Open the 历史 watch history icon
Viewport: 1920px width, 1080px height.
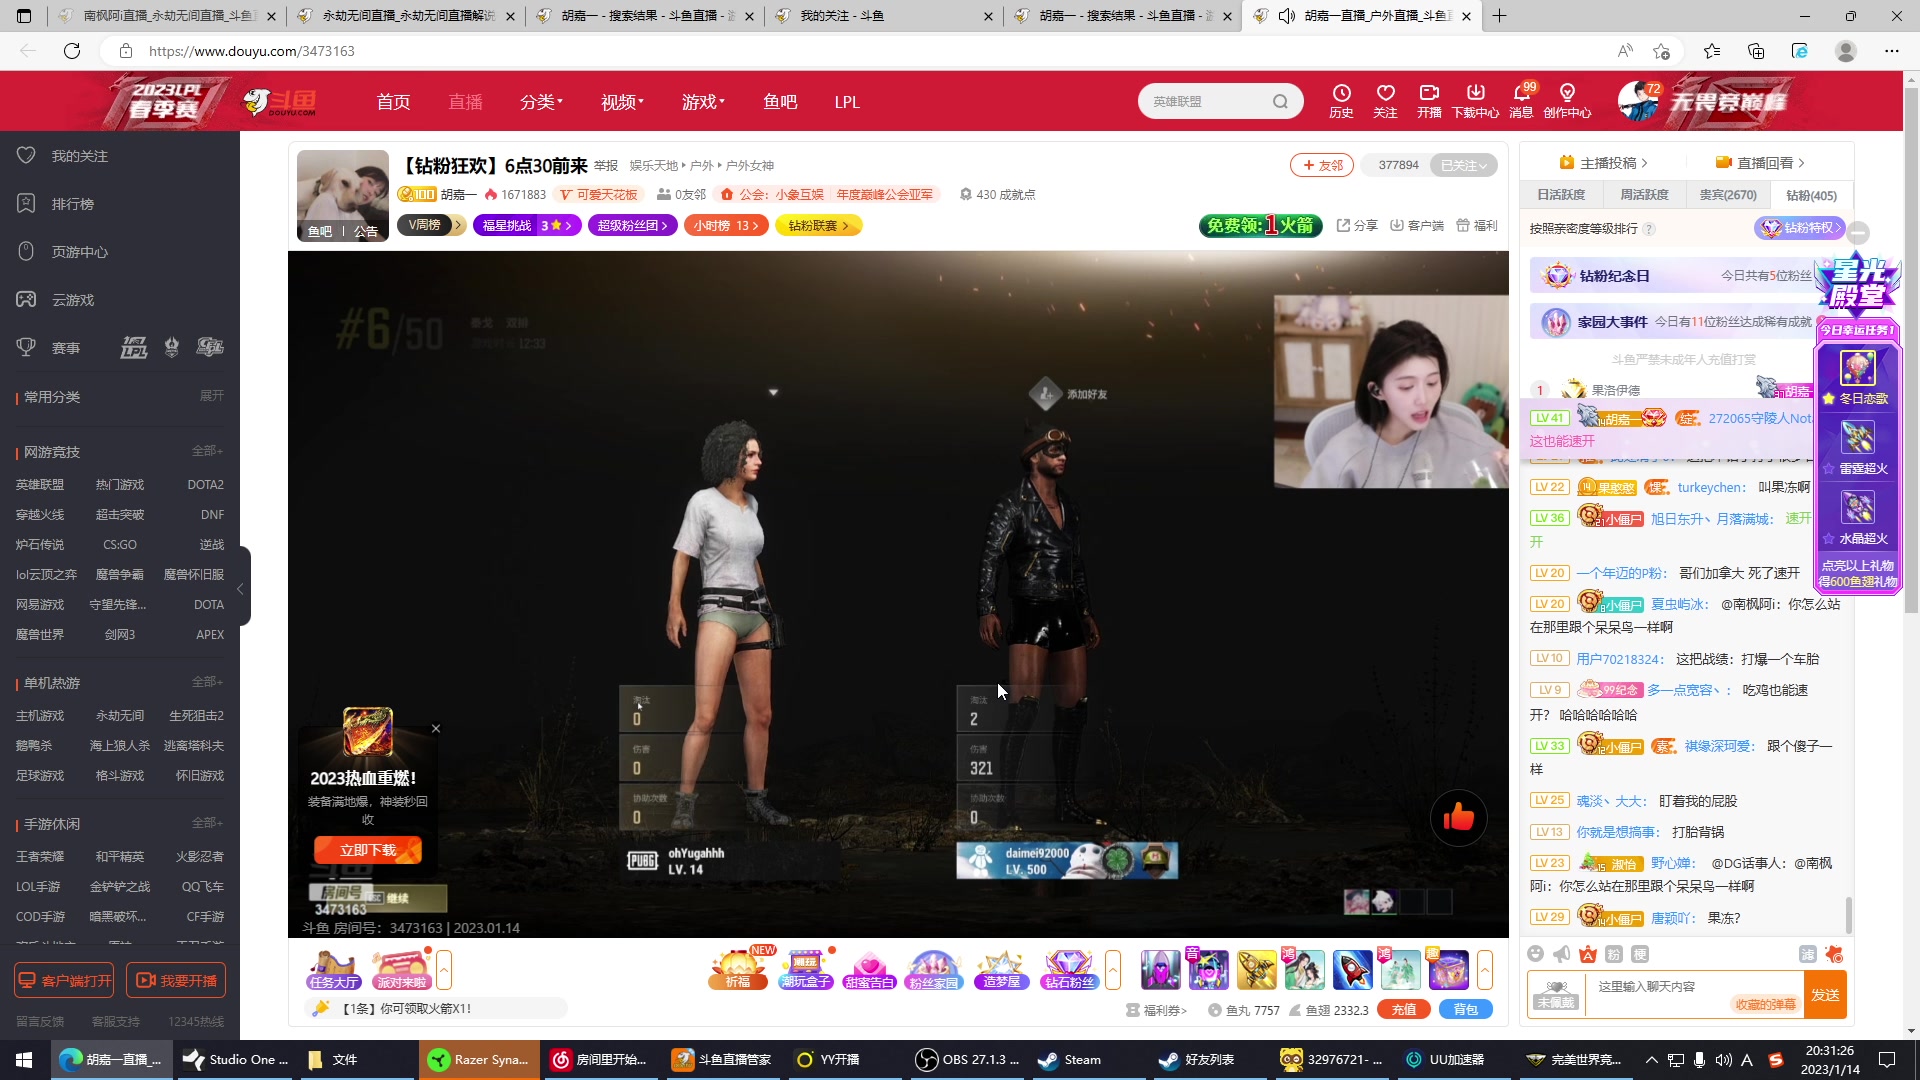point(1341,100)
